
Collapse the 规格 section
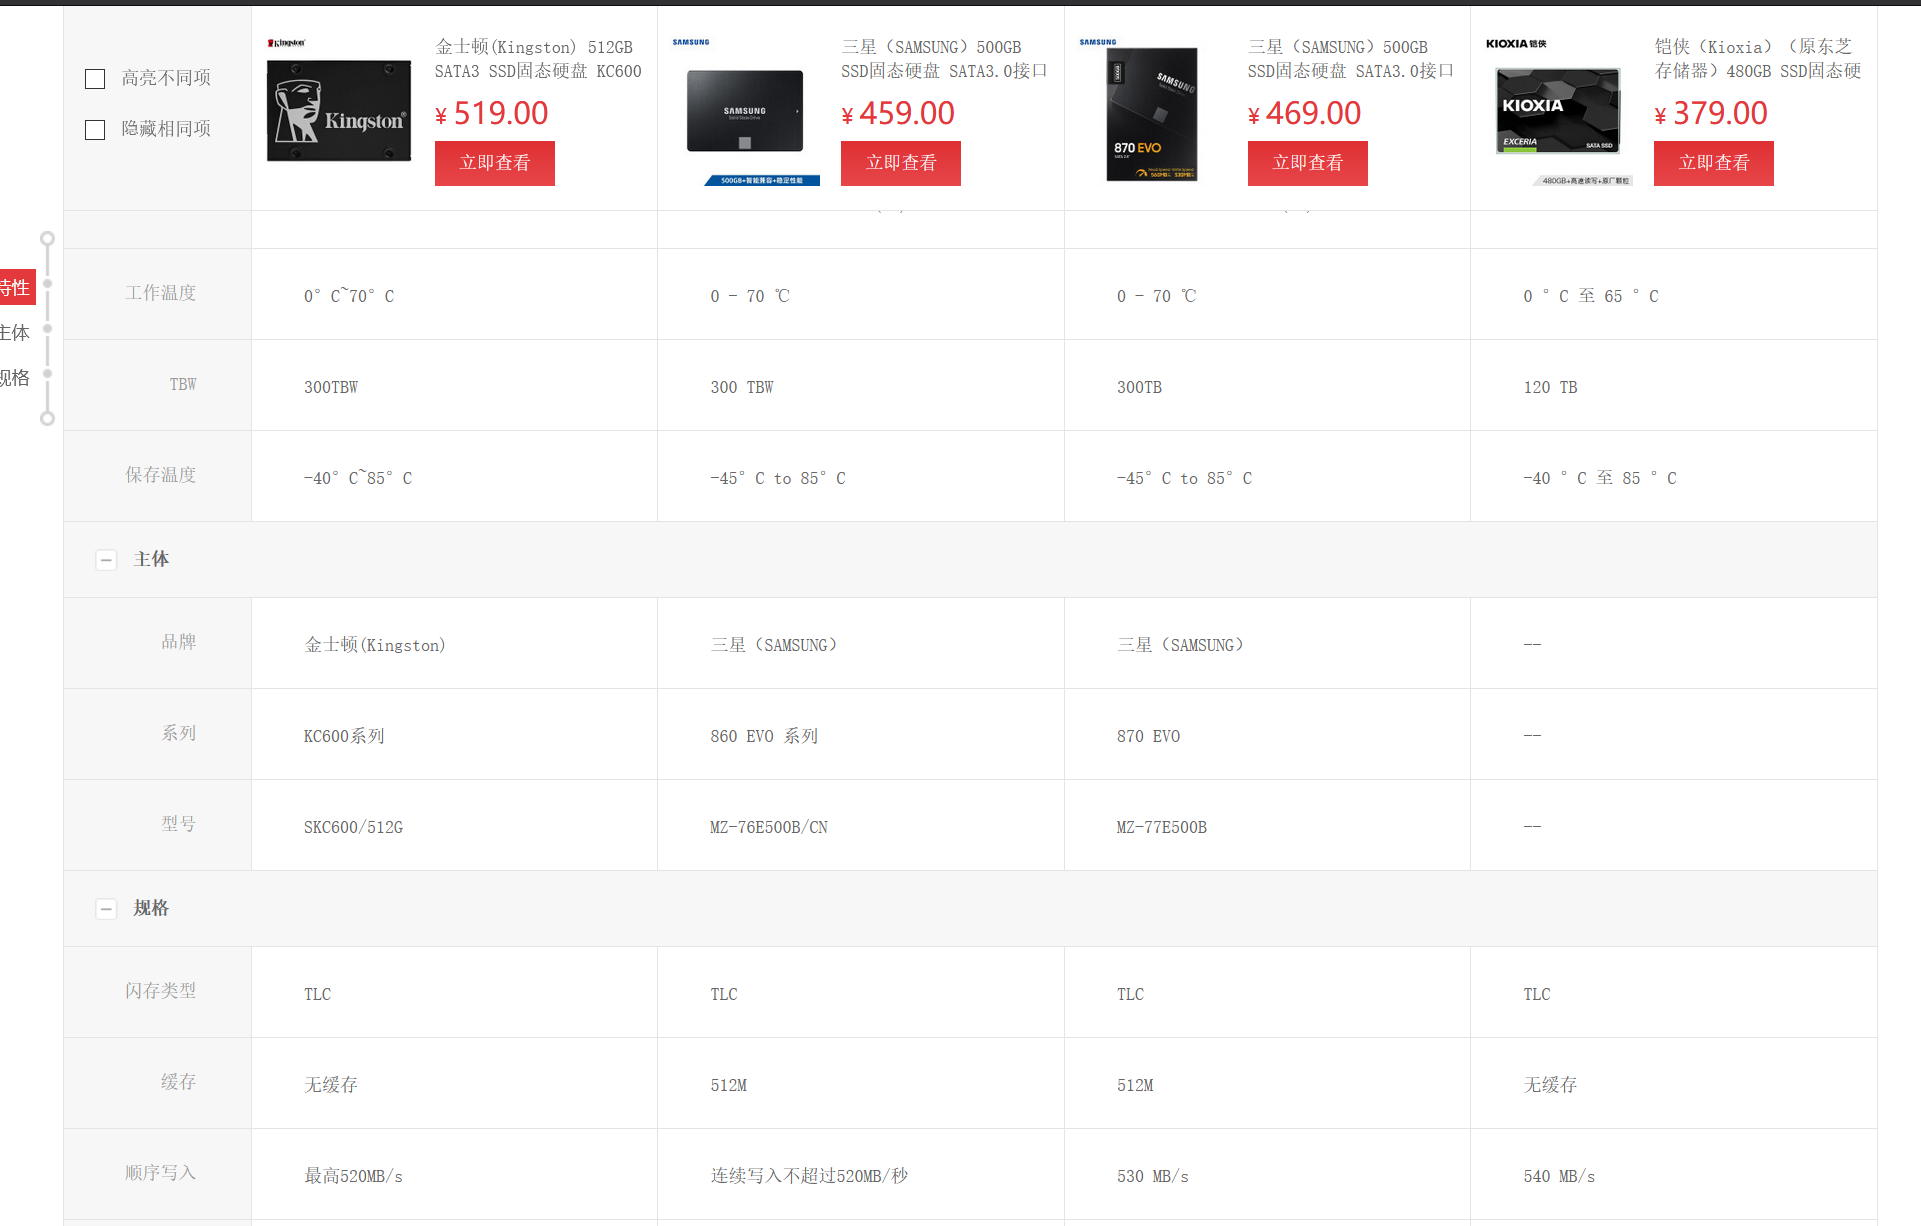[x=106, y=909]
